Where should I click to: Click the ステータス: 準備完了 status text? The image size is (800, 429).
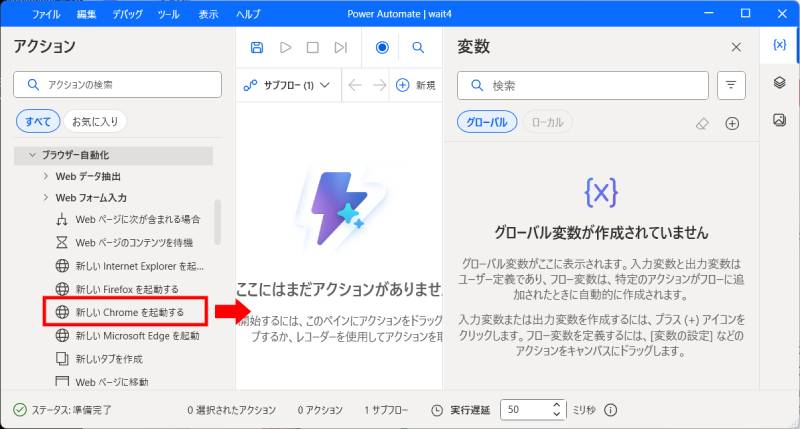point(71,410)
